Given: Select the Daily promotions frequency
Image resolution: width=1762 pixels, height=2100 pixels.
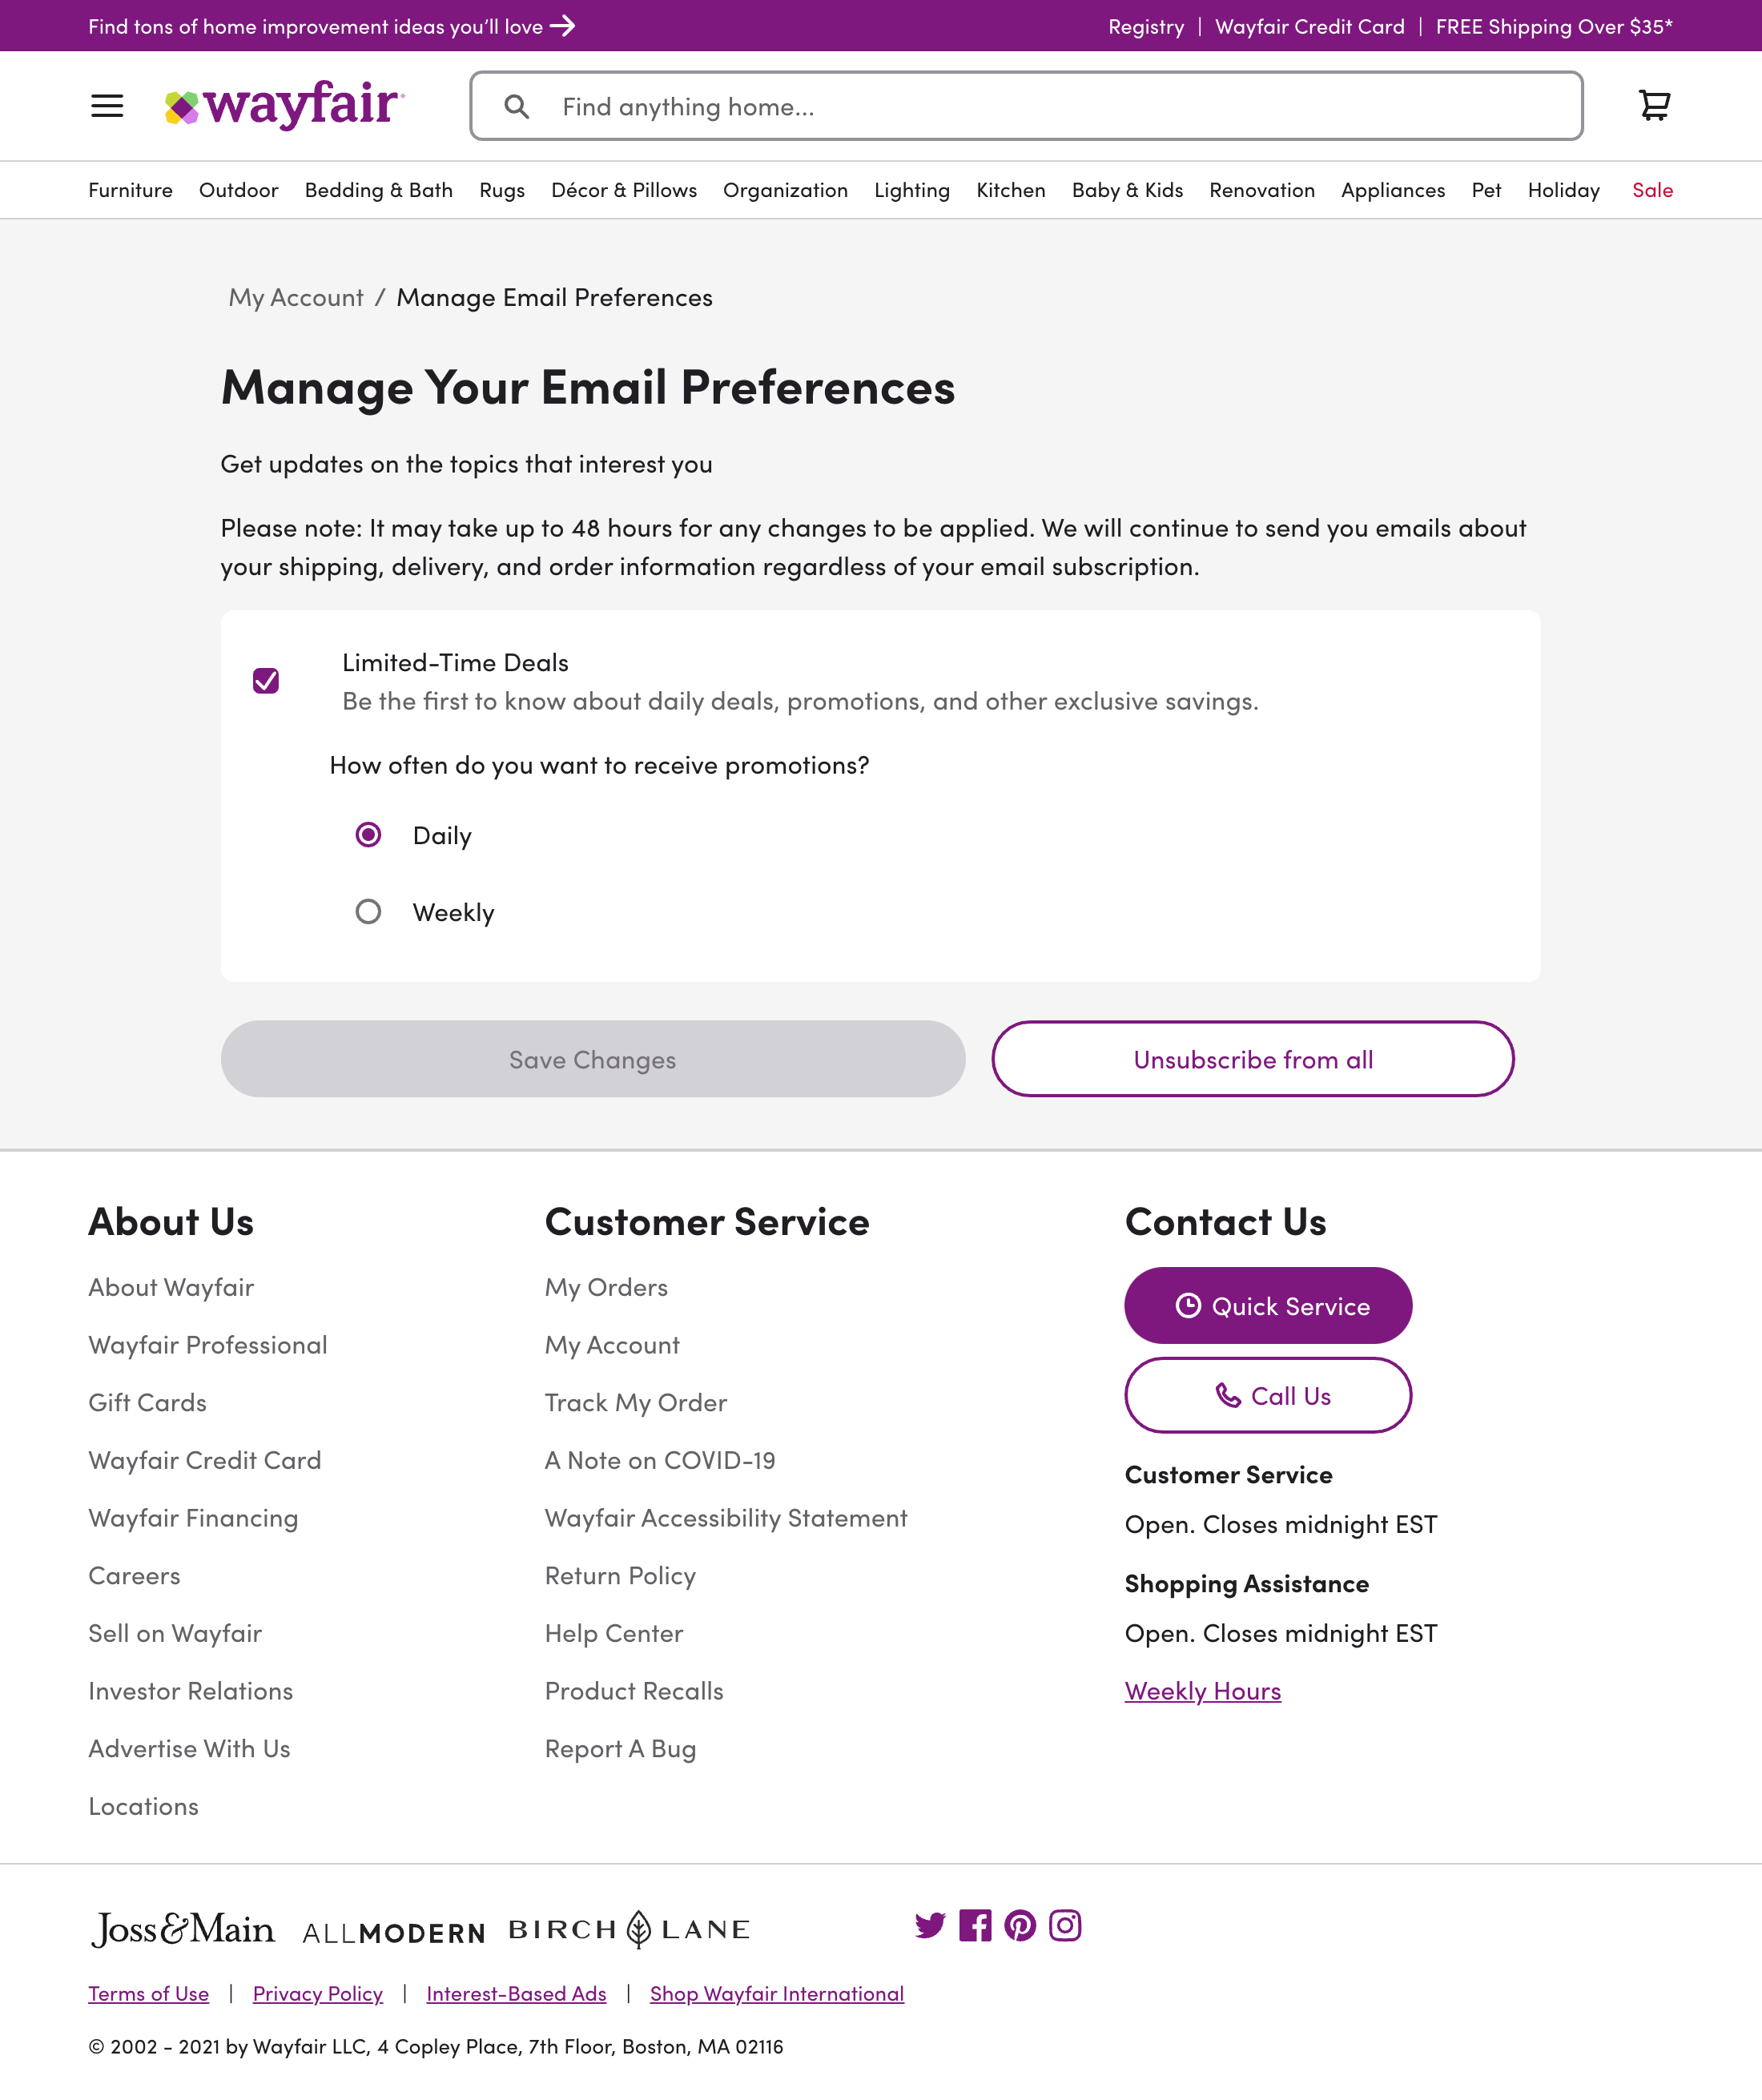Looking at the screenshot, I should [x=368, y=834].
